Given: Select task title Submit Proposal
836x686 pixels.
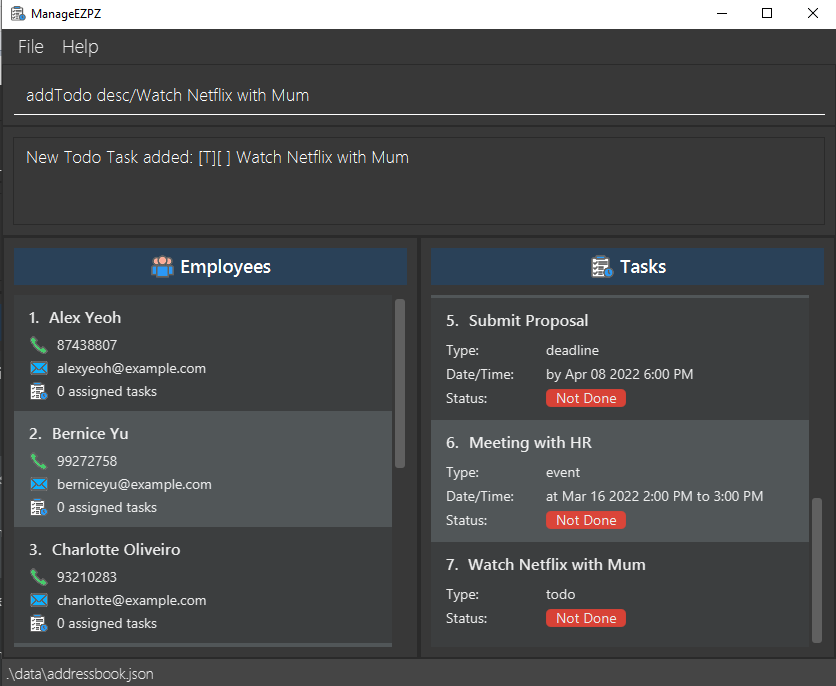Looking at the screenshot, I should pos(528,321).
